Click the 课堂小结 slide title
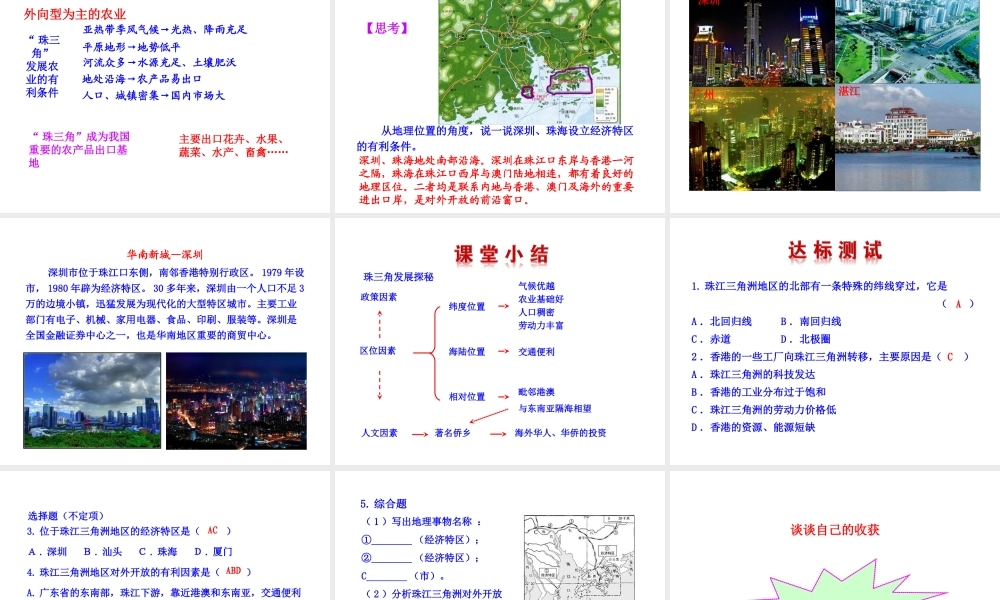The image size is (1000, 600). point(501,254)
